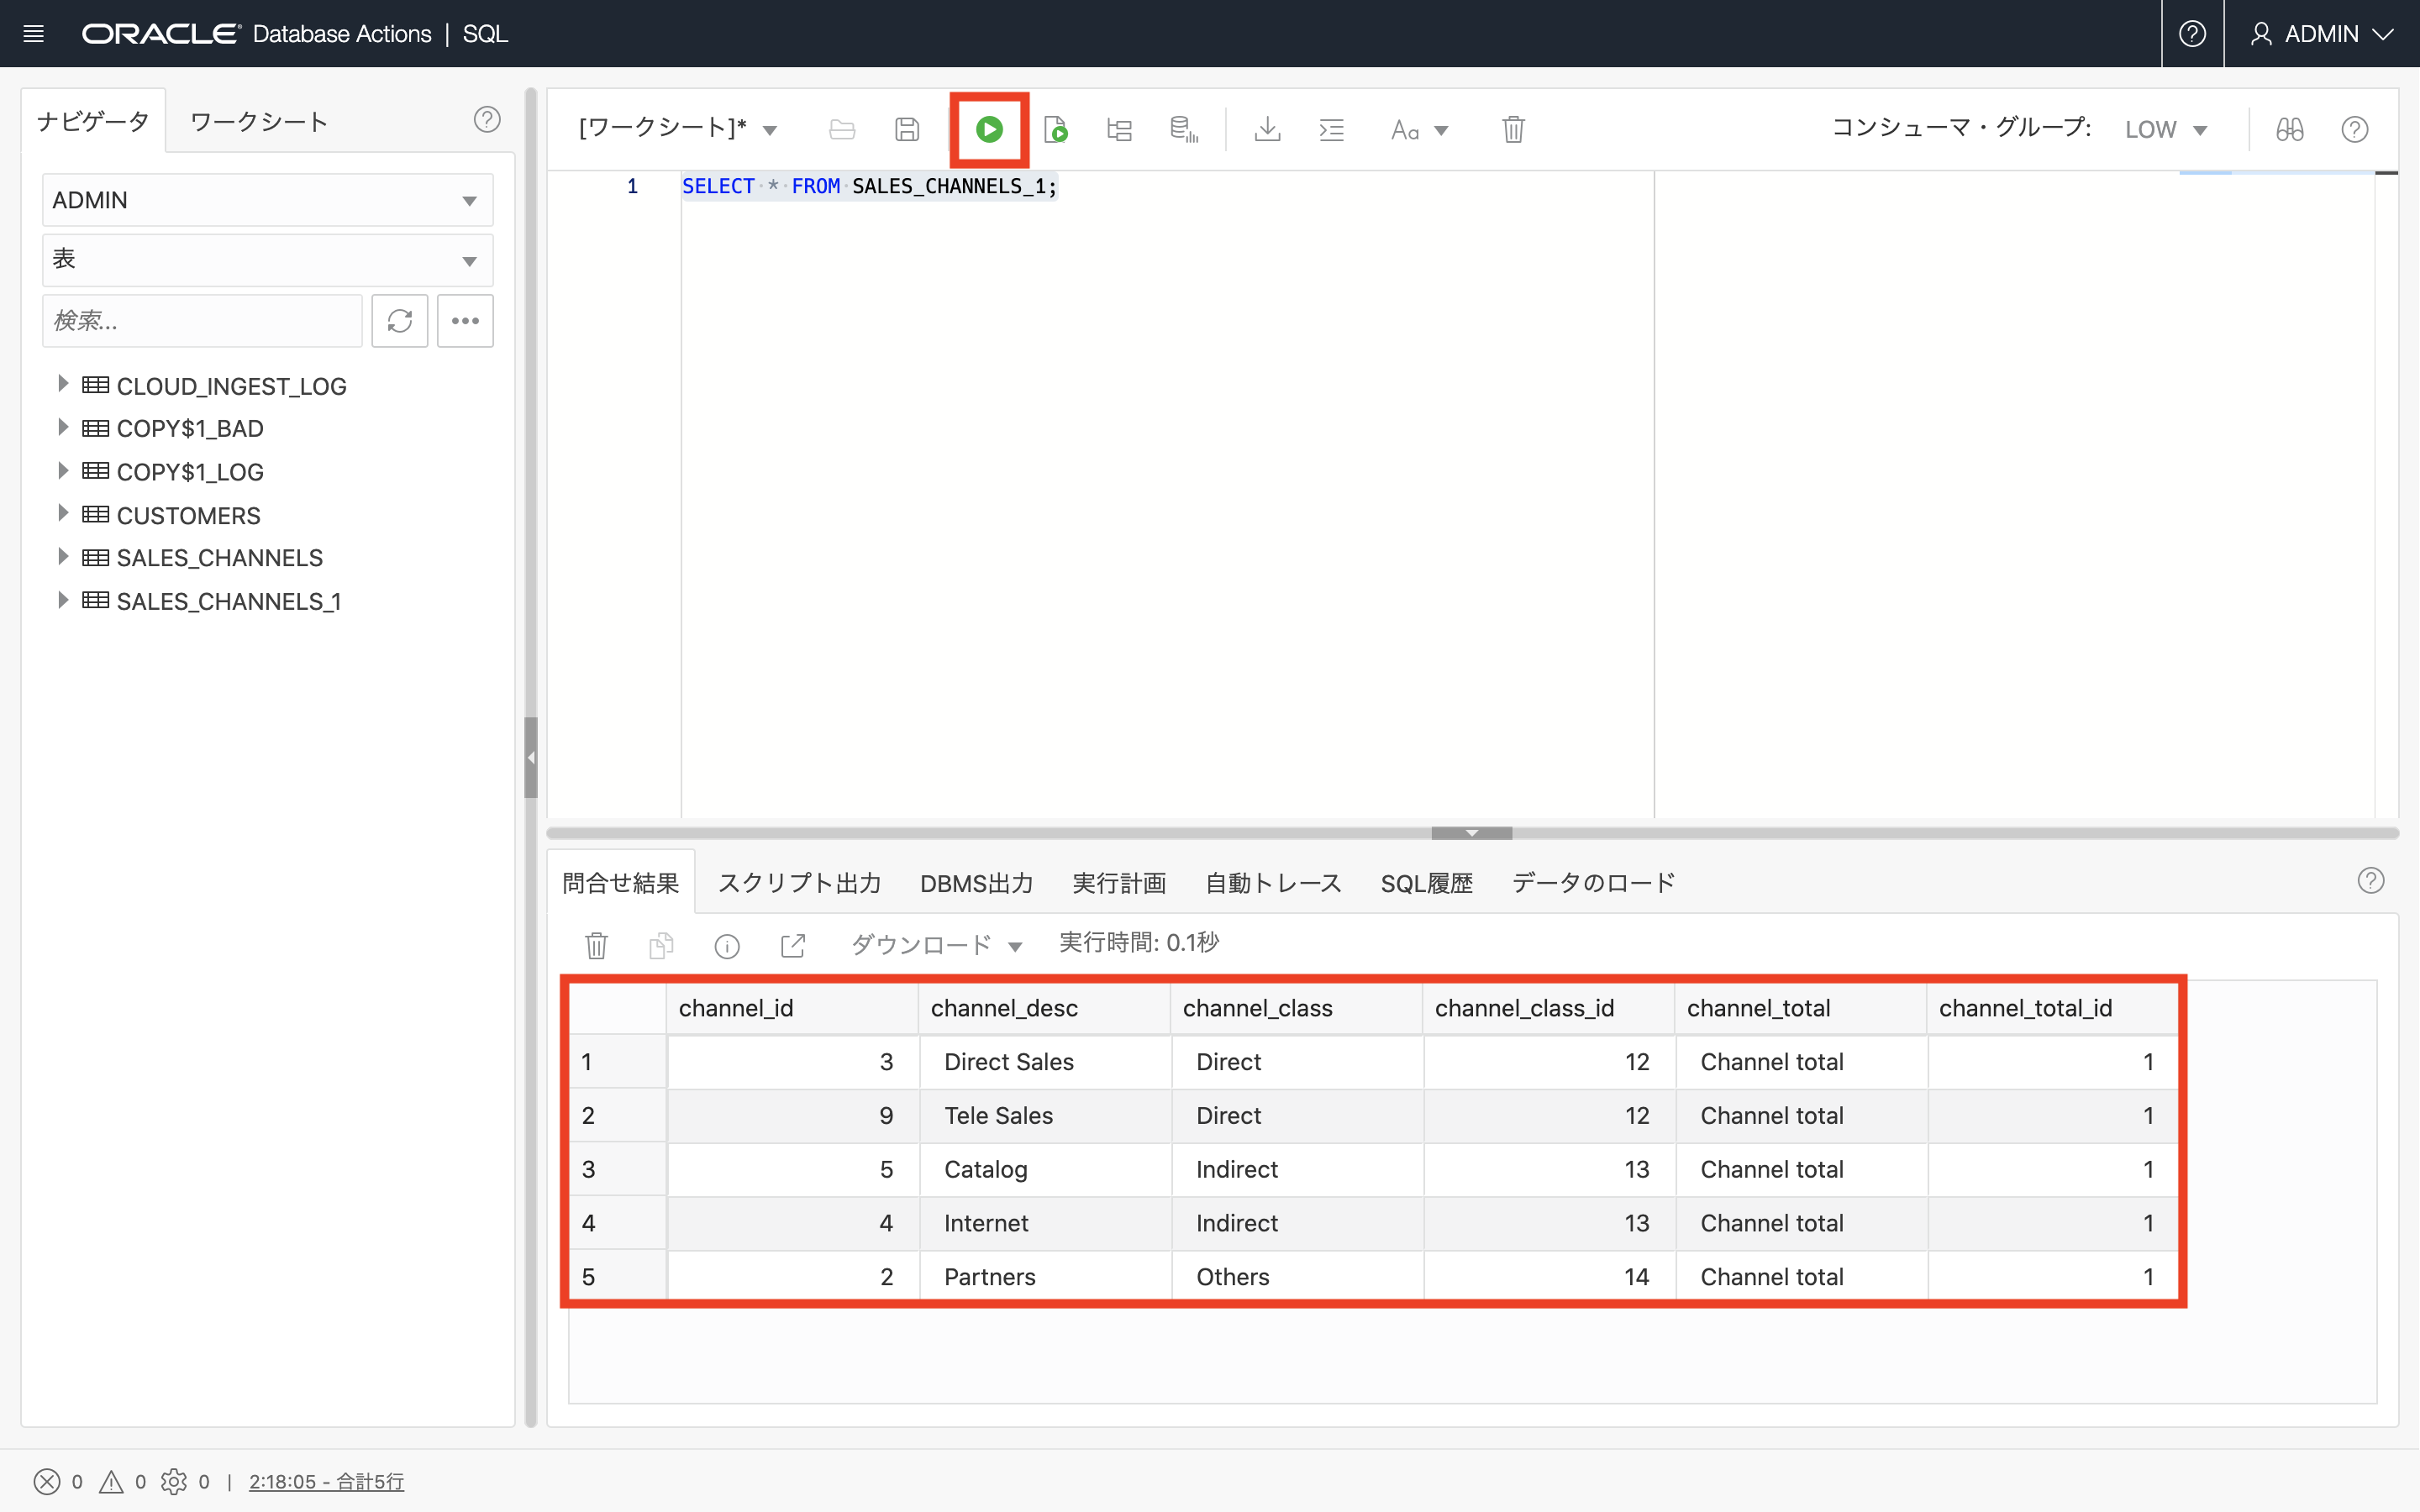This screenshot has width=2420, height=1512.
Task: Open the consumer group LOW dropdown
Action: (2165, 130)
